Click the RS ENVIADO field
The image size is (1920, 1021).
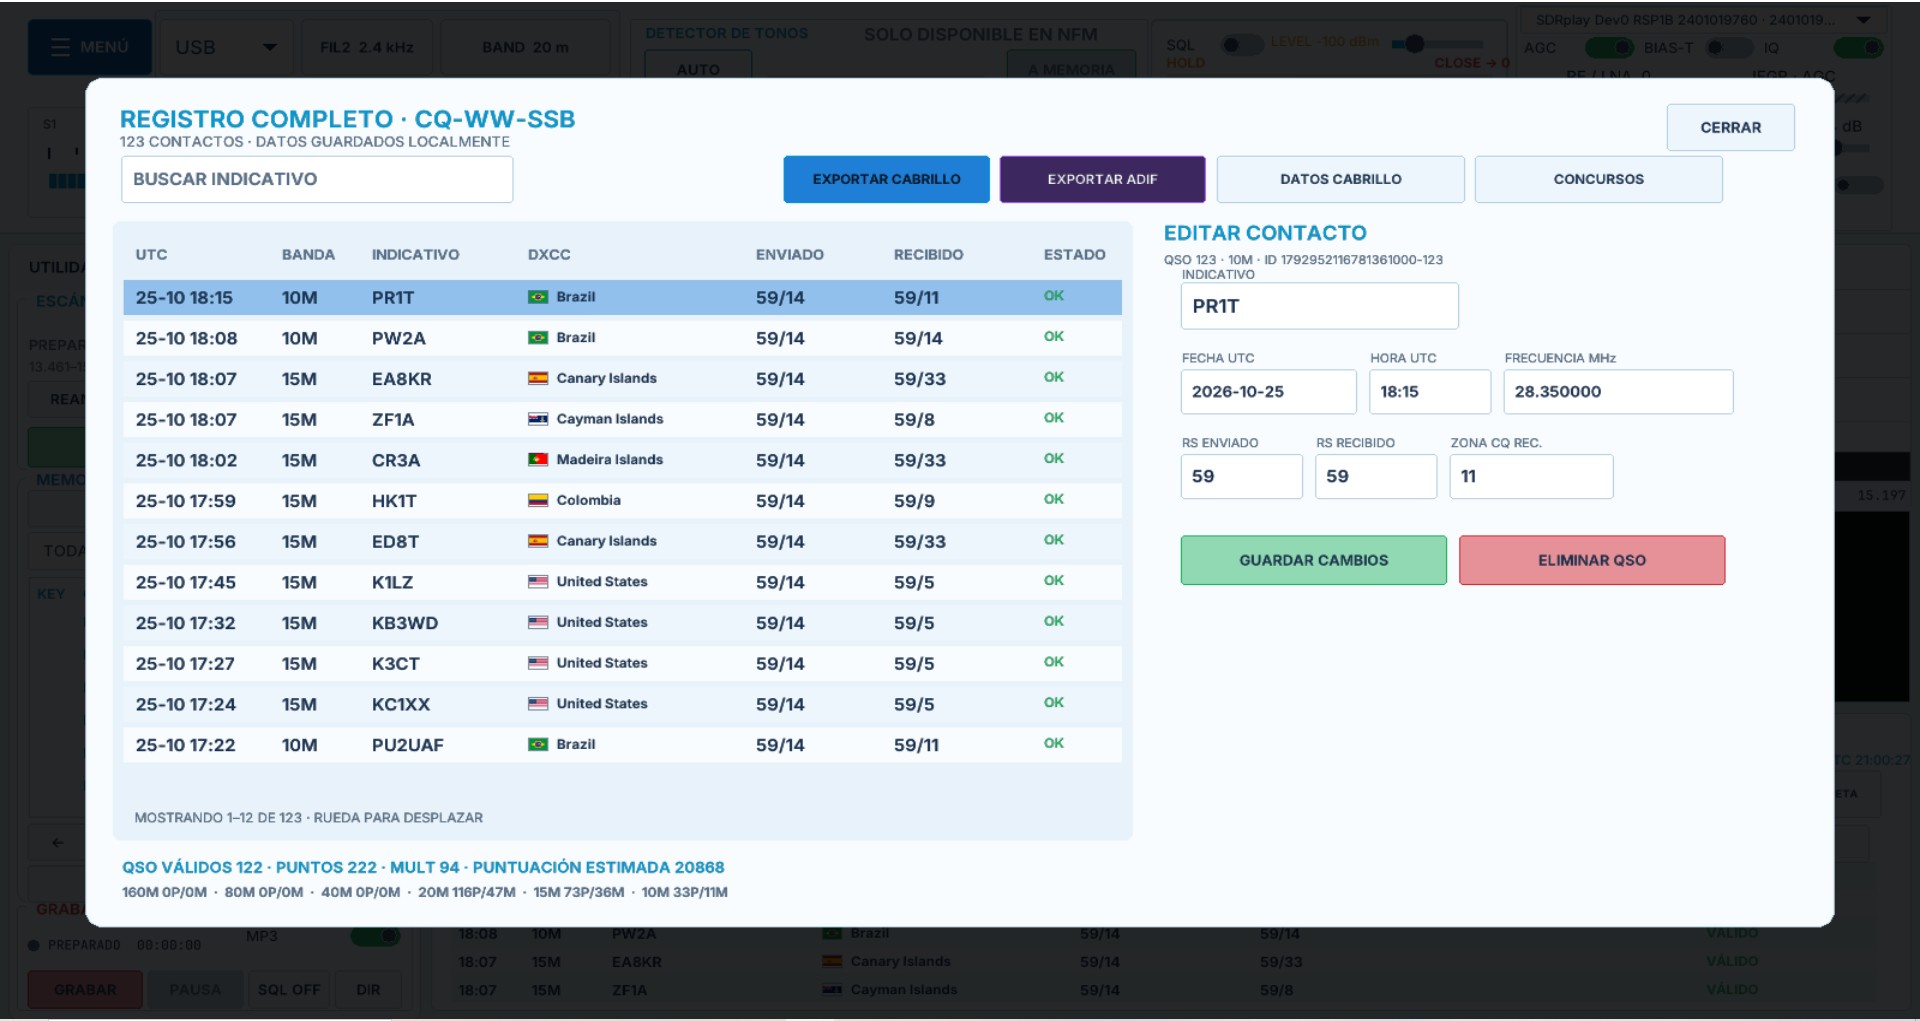click(x=1241, y=476)
